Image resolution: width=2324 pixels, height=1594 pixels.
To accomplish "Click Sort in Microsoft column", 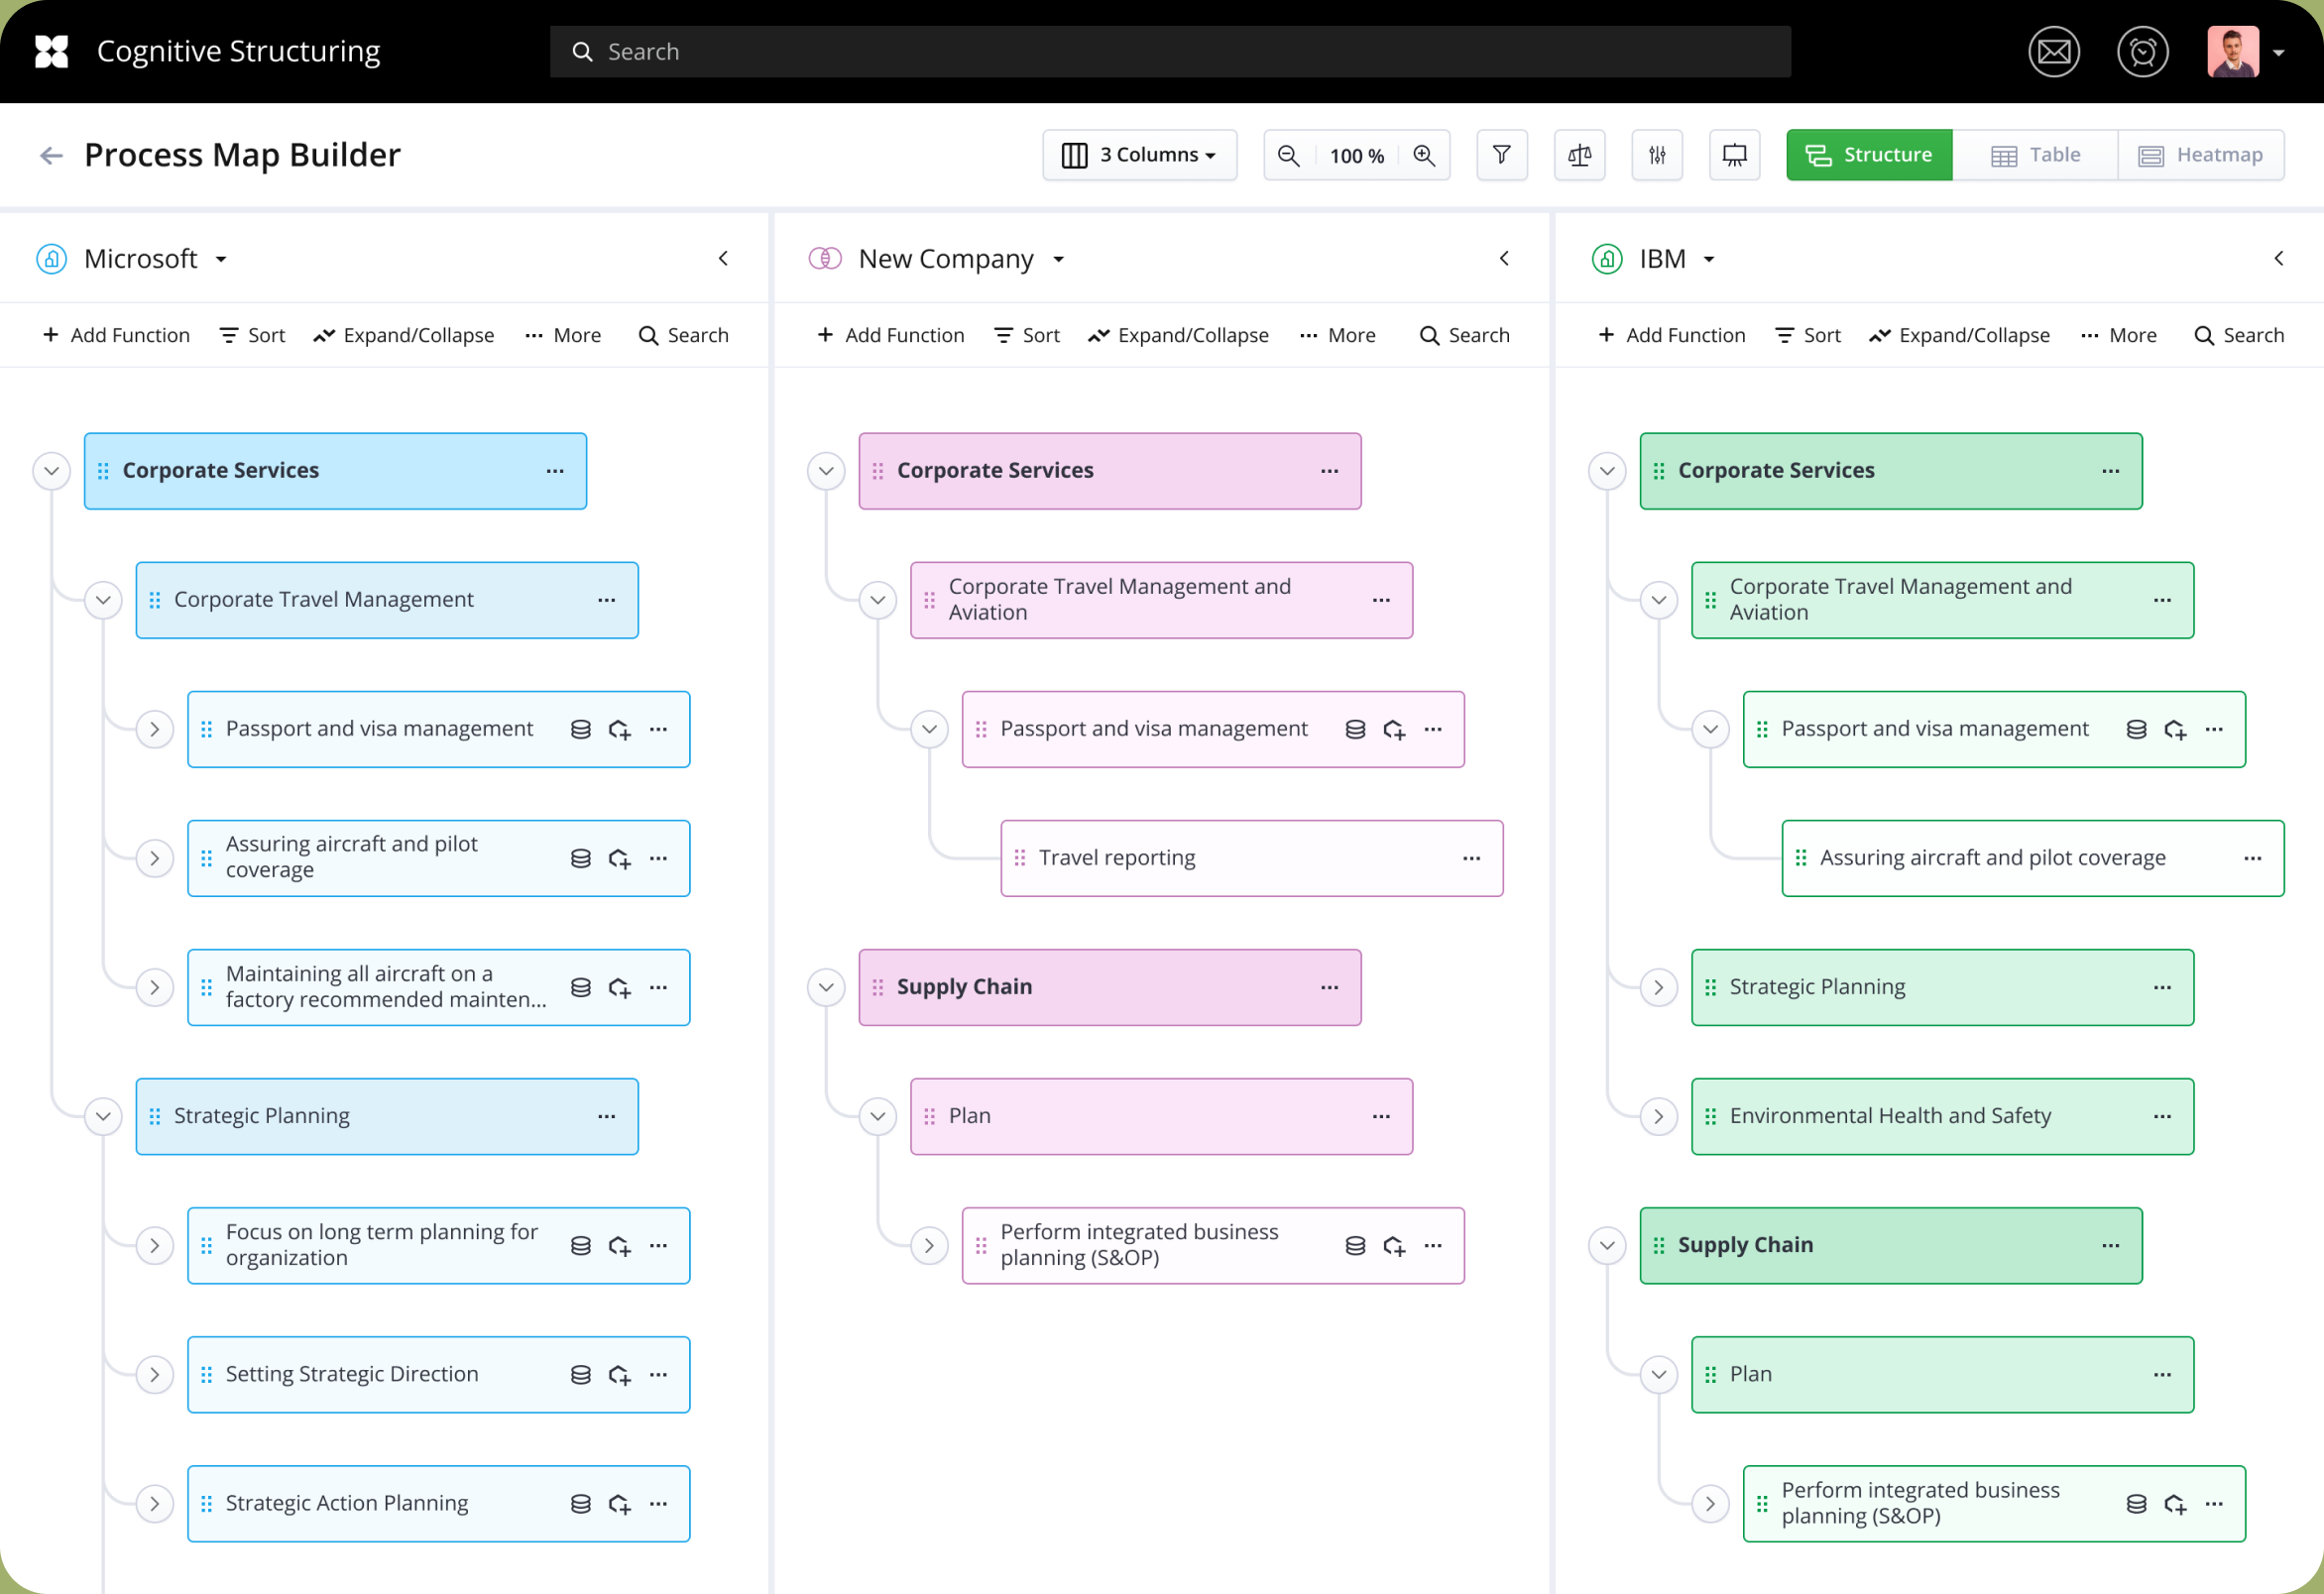I will coord(252,336).
